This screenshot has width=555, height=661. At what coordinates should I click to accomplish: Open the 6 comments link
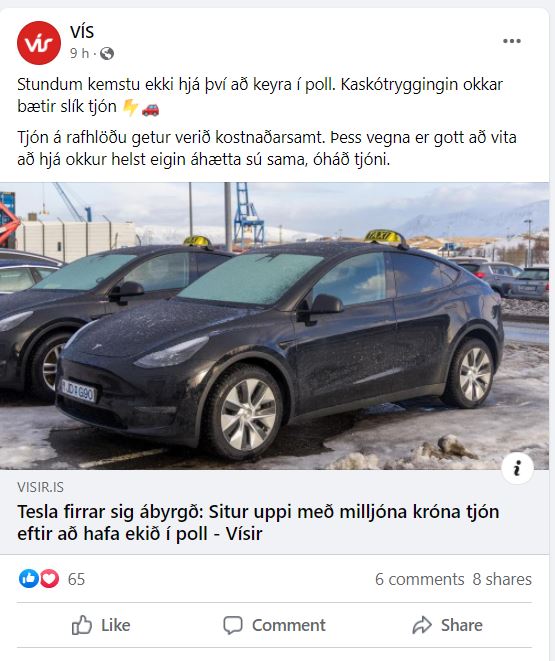(420, 579)
